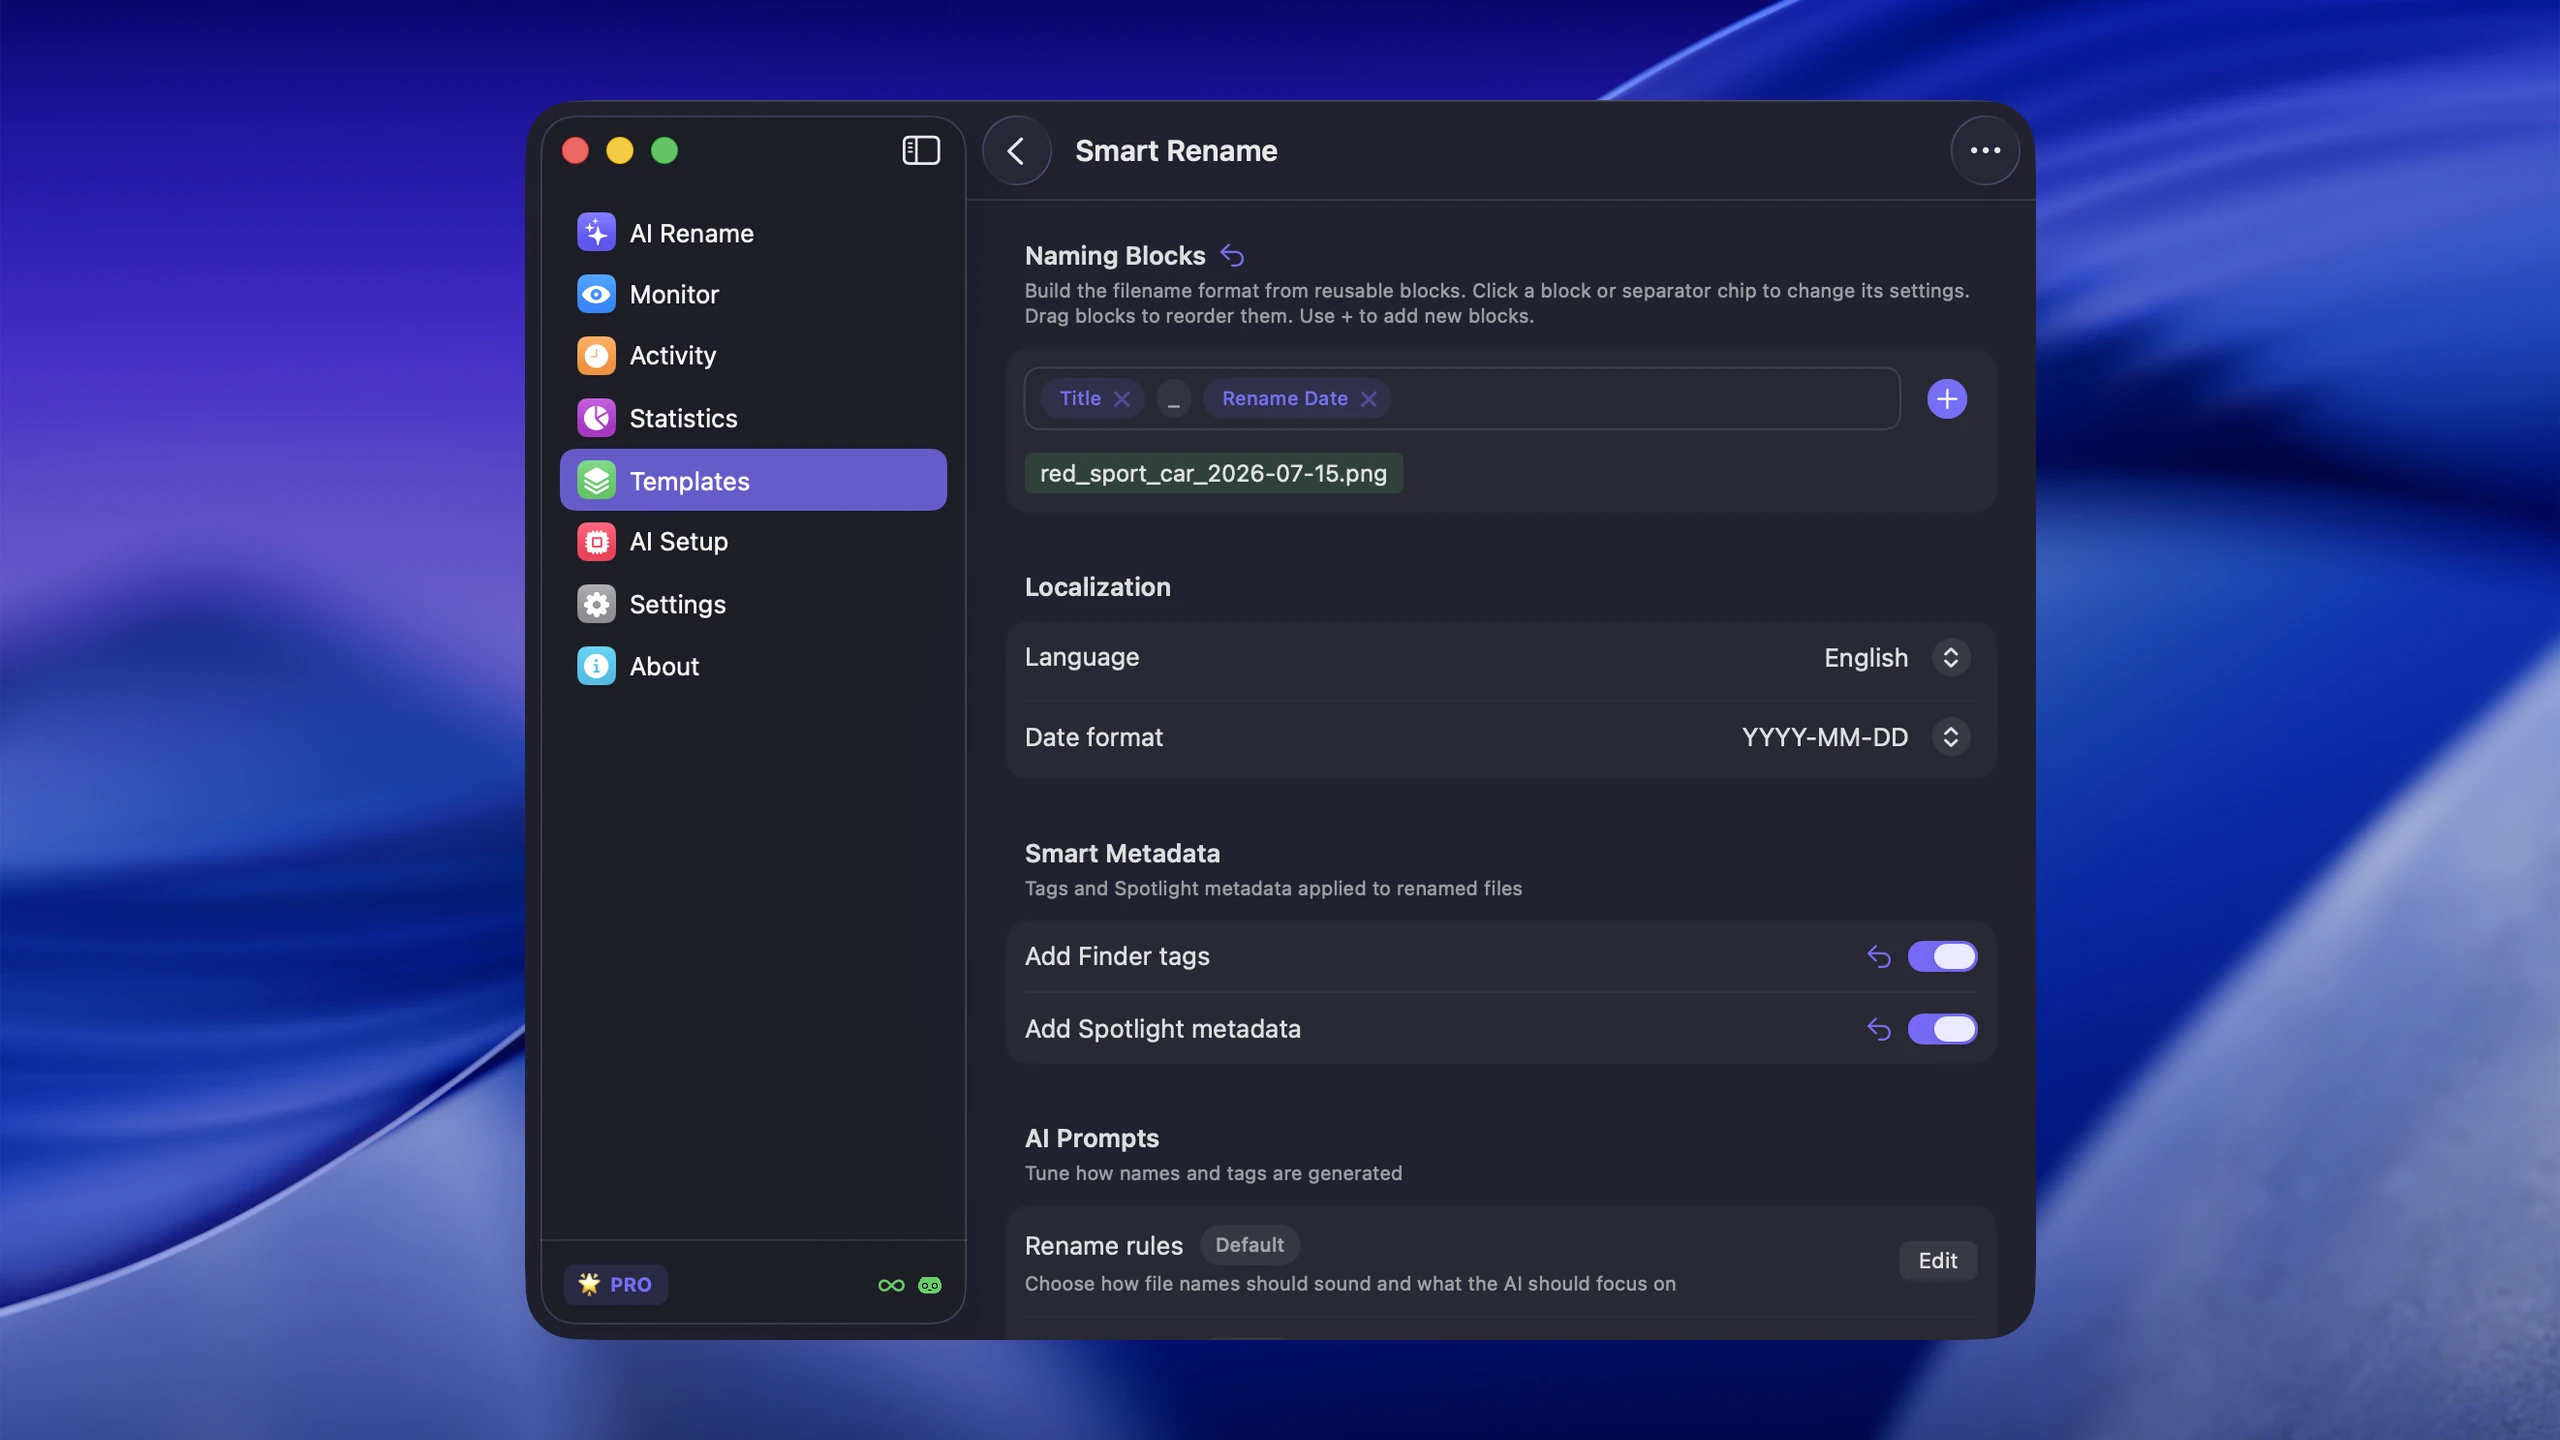Toggle the sidebar panel icon

tap(920, 151)
